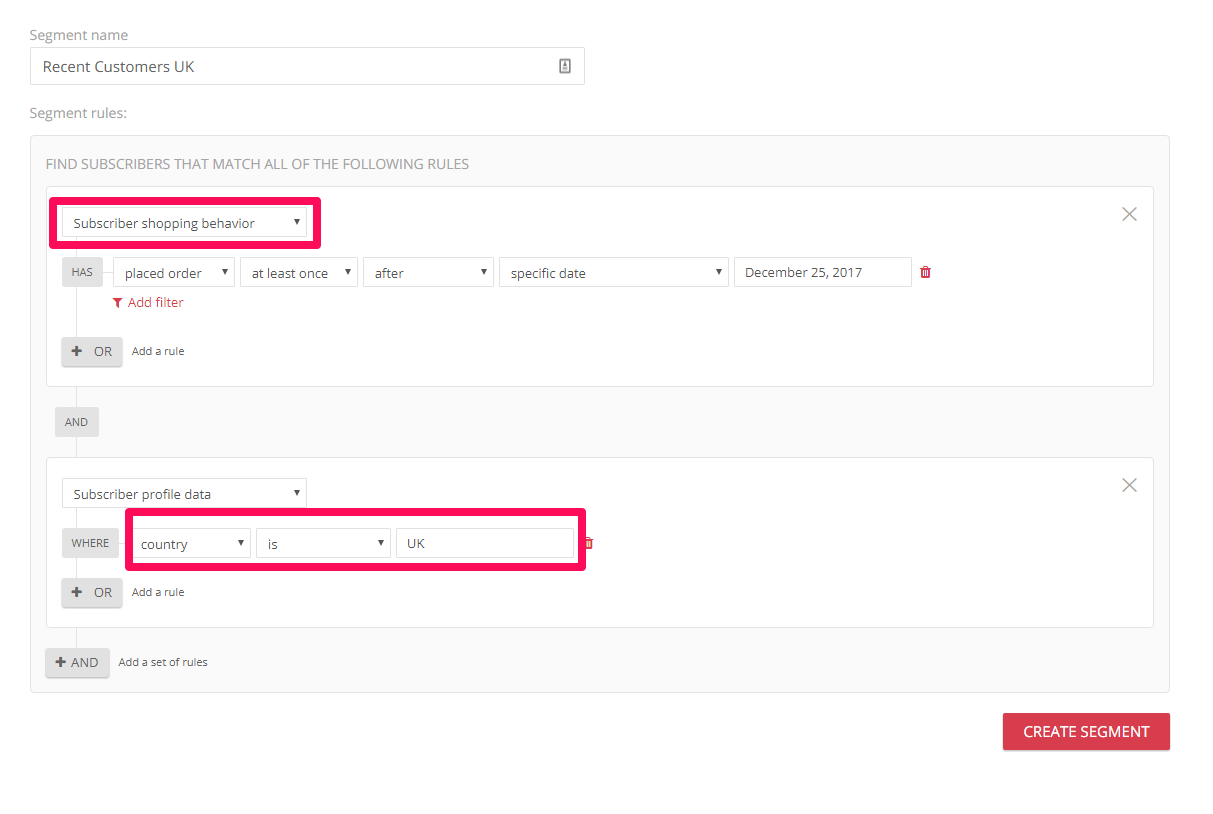
Task: Click the + AND add set of rules button
Action: pos(77,662)
